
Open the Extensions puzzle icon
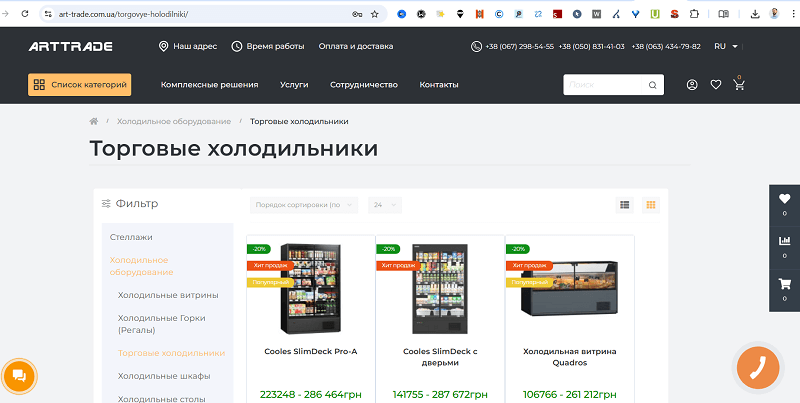point(694,14)
